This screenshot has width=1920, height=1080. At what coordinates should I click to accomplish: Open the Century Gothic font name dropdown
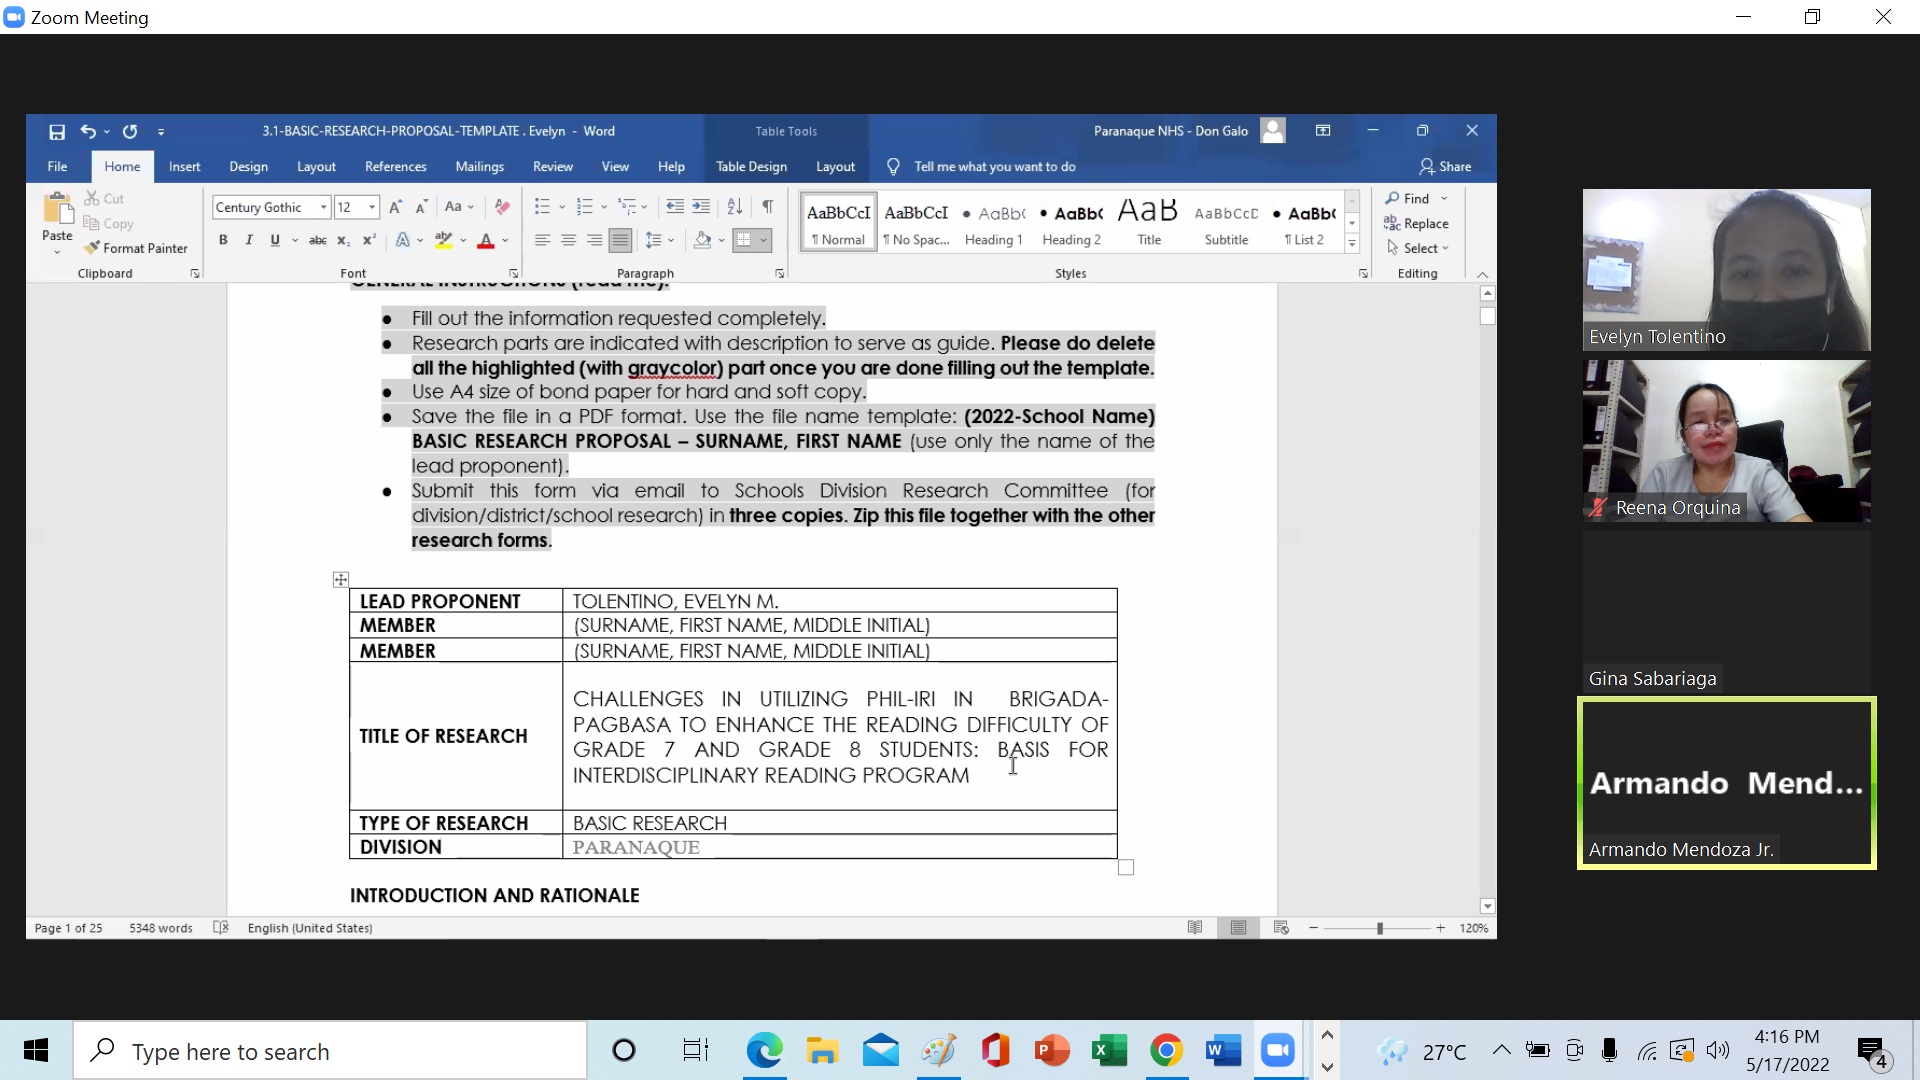323,207
